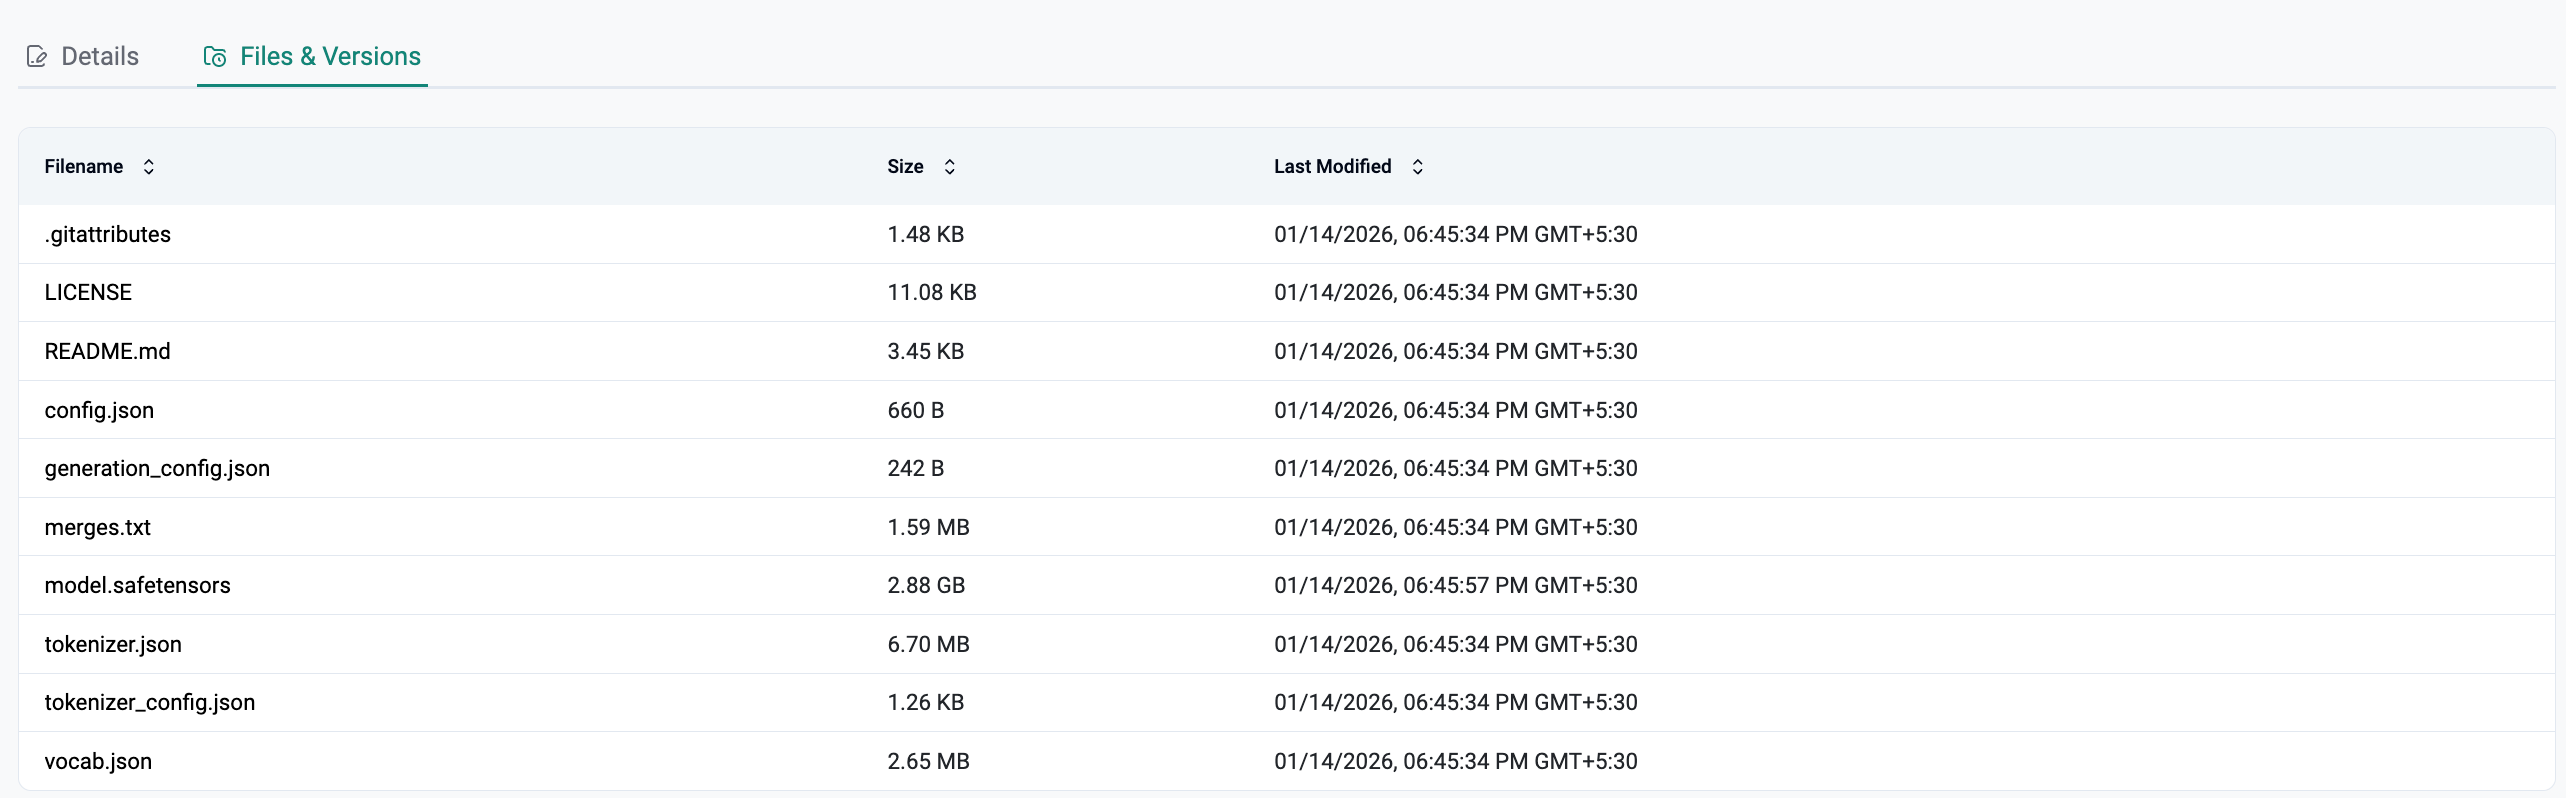Click the Size column header
The width and height of the screenshot is (2566, 798).
[x=905, y=167]
